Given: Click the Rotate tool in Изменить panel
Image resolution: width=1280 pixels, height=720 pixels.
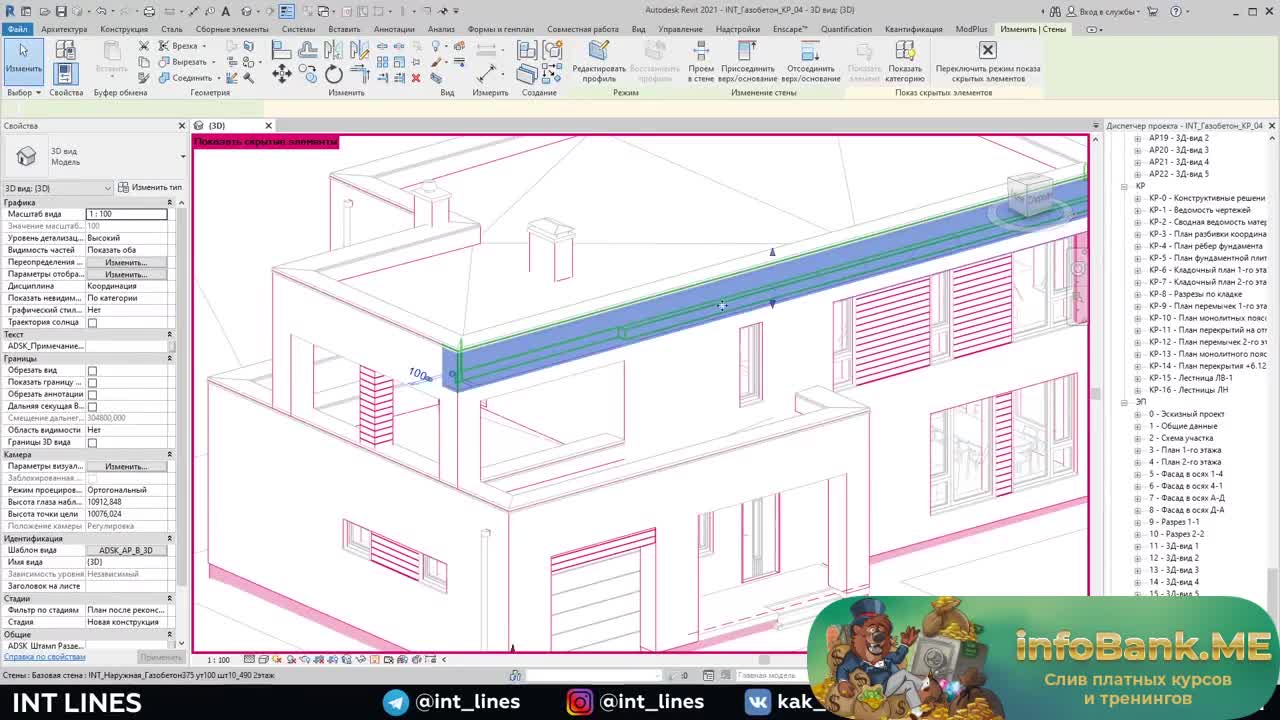Looking at the screenshot, I should (334, 75).
